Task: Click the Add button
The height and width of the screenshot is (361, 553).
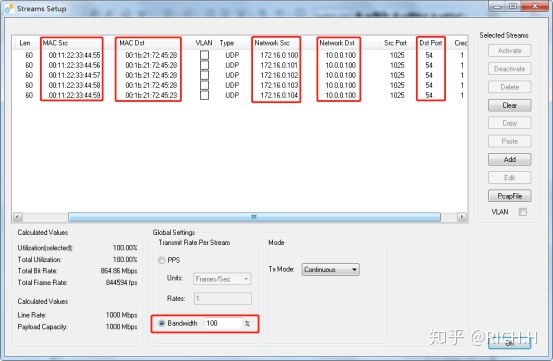Action: click(x=510, y=160)
